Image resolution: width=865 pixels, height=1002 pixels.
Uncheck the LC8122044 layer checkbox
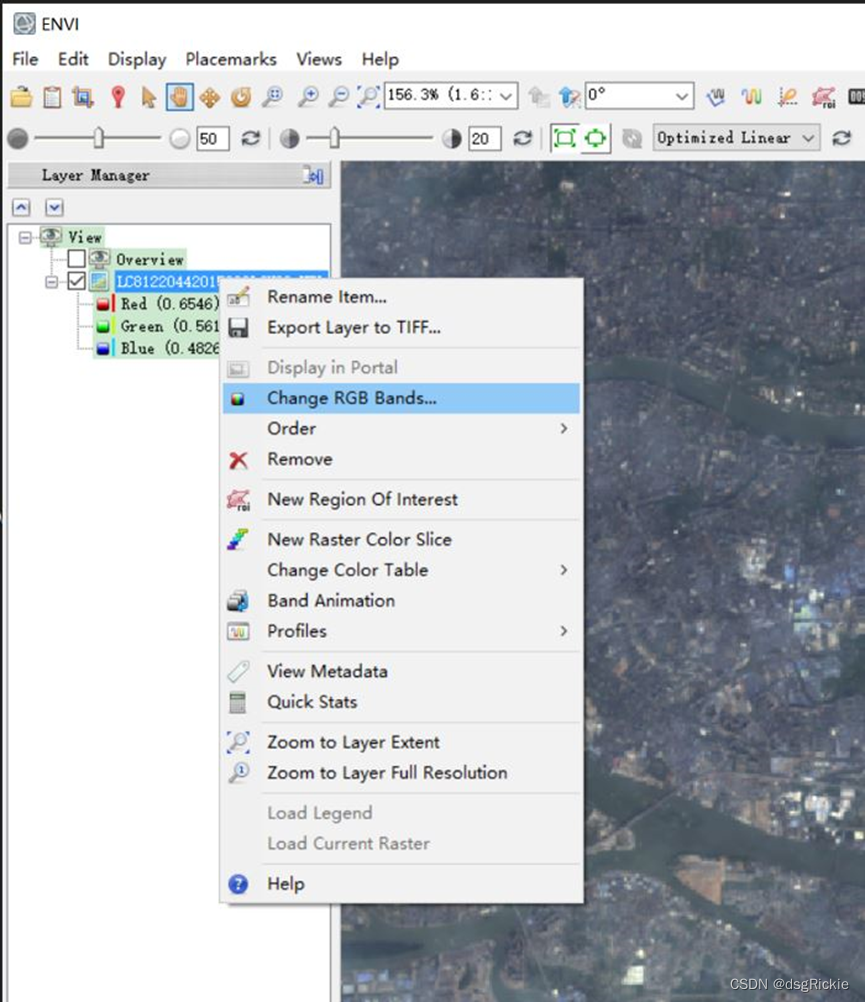pyautogui.click(x=77, y=281)
